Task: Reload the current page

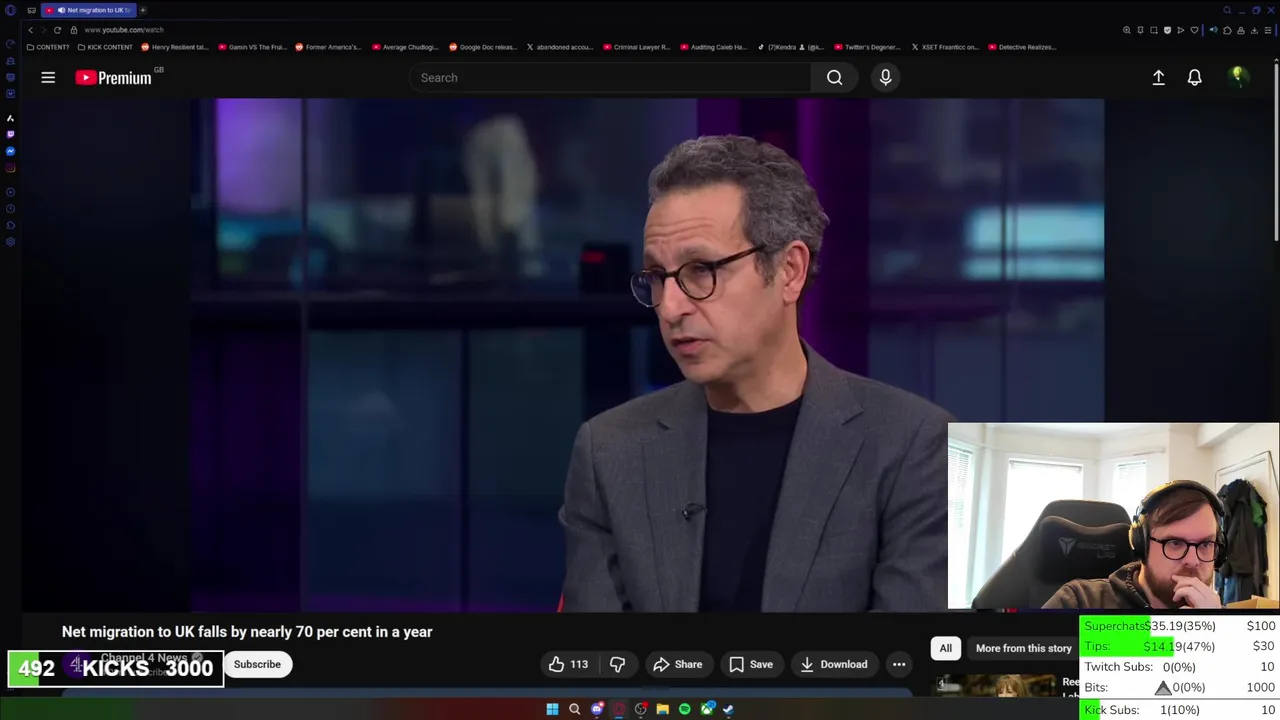Action: pyautogui.click(x=57, y=30)
